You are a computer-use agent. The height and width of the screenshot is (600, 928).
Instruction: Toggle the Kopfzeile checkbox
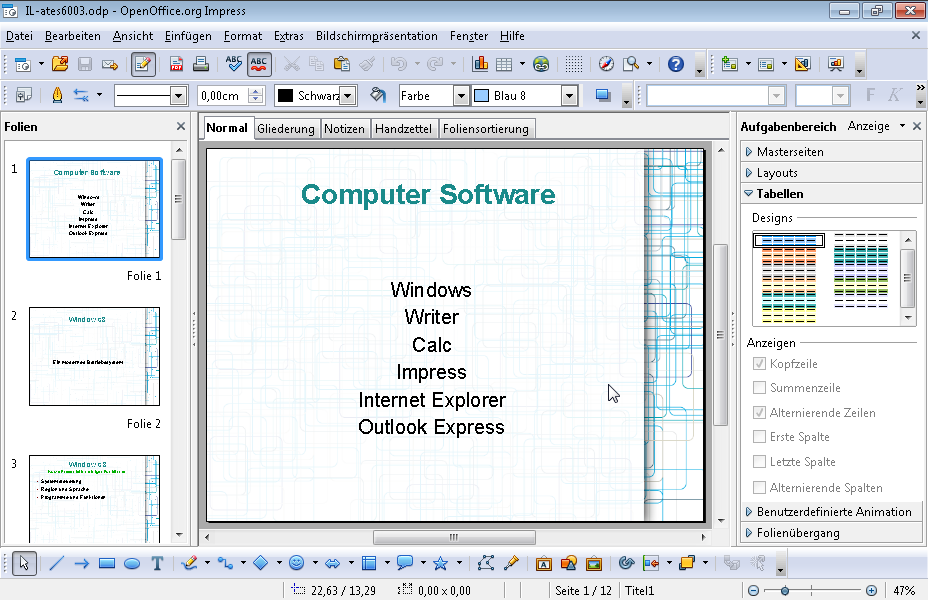(760, 364)
